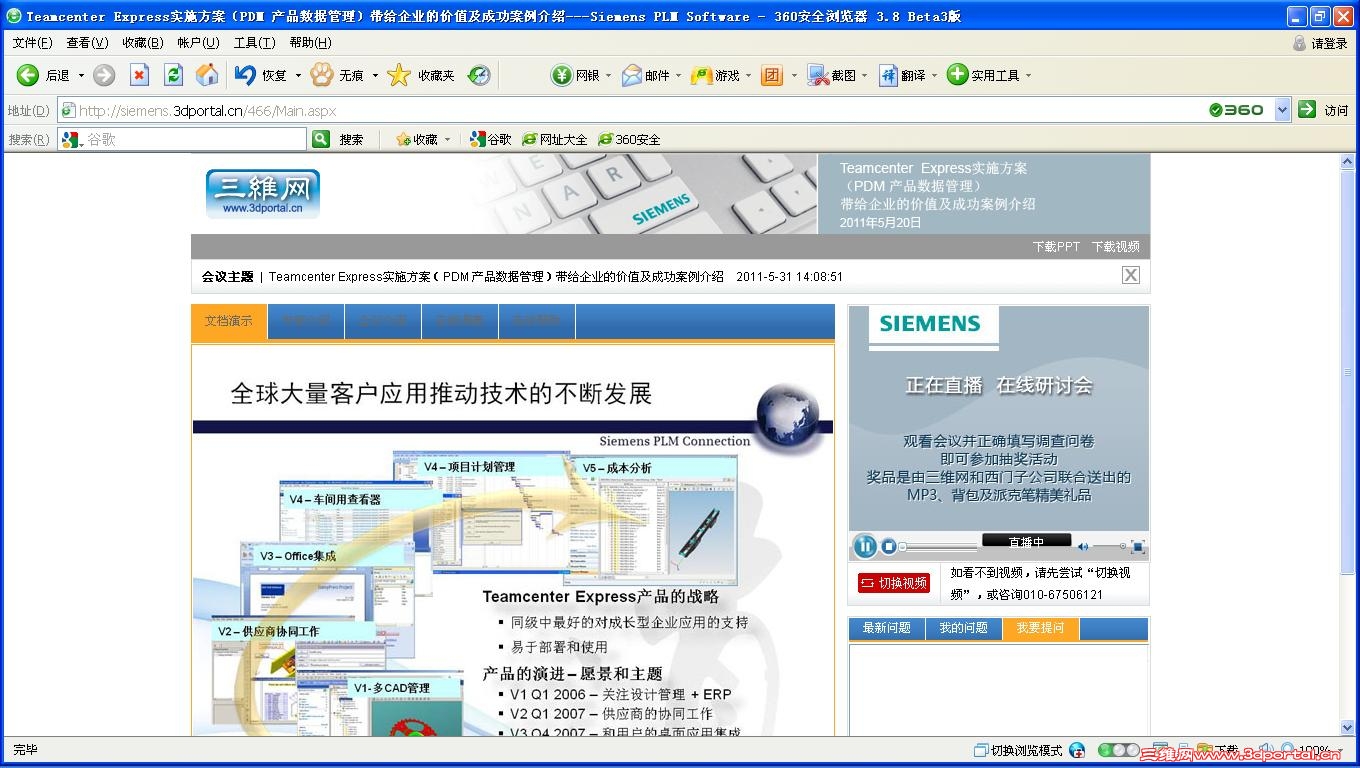The width and height of the screenshot is (1360, 768).
Task: Open the 帮助(H) menu
Action: point(310,43)
